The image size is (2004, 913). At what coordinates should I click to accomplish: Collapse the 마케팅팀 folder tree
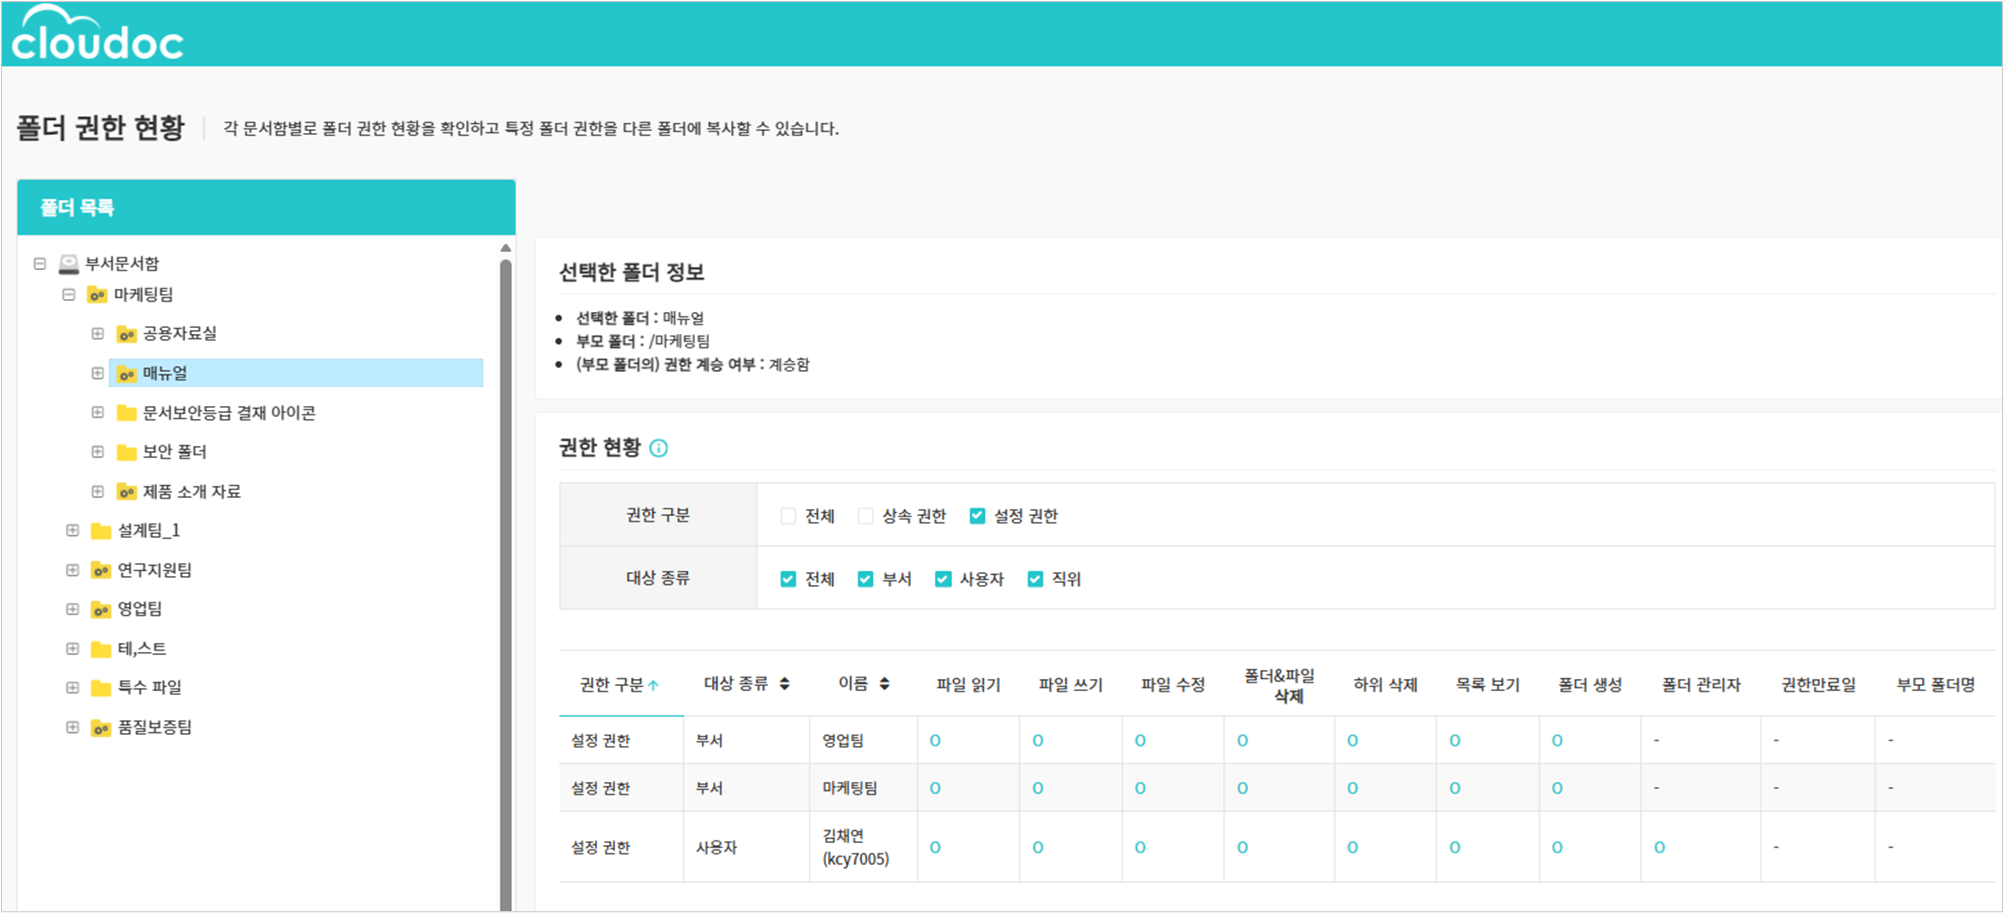click(x=68, y=295)
